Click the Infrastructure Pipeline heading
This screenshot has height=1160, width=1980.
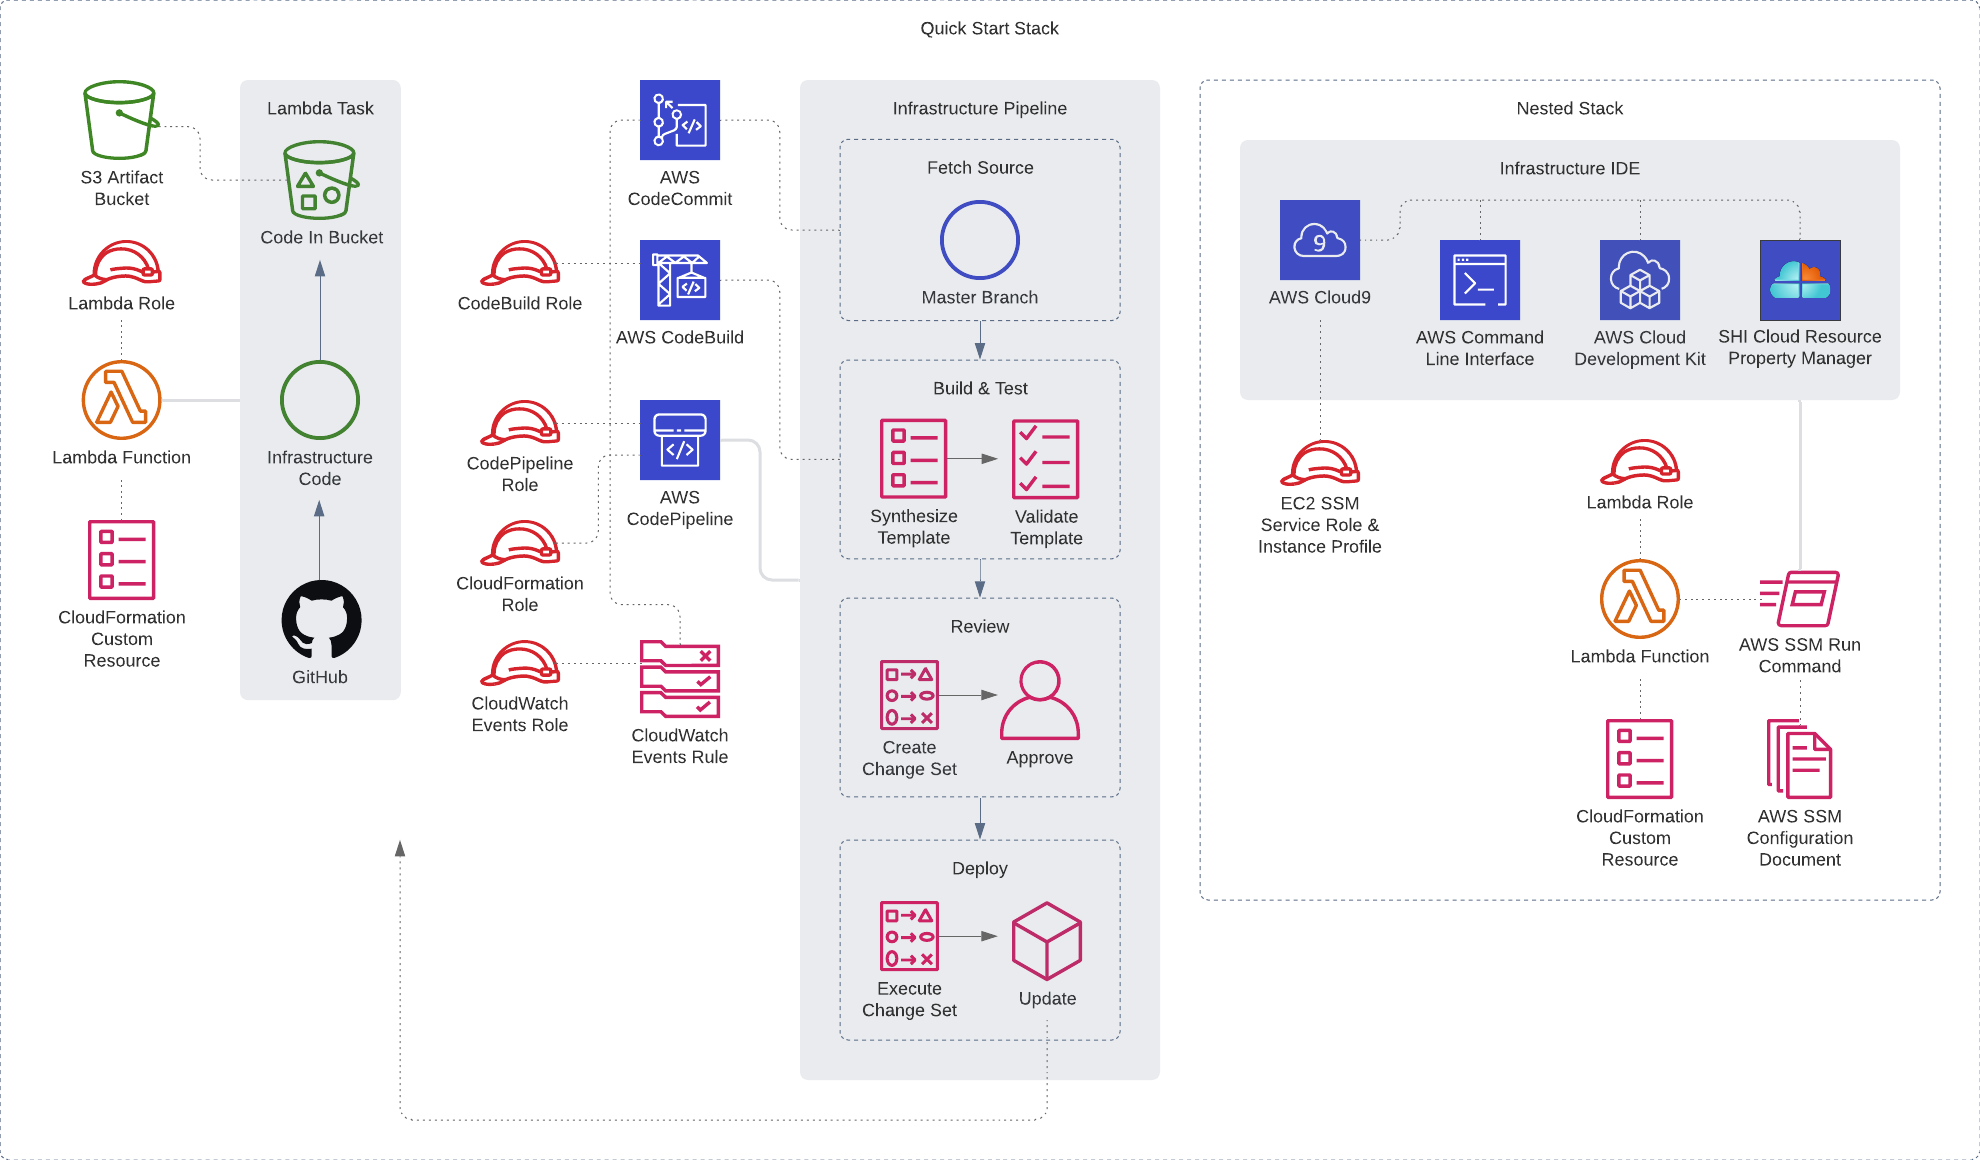[x=980, y=108]
